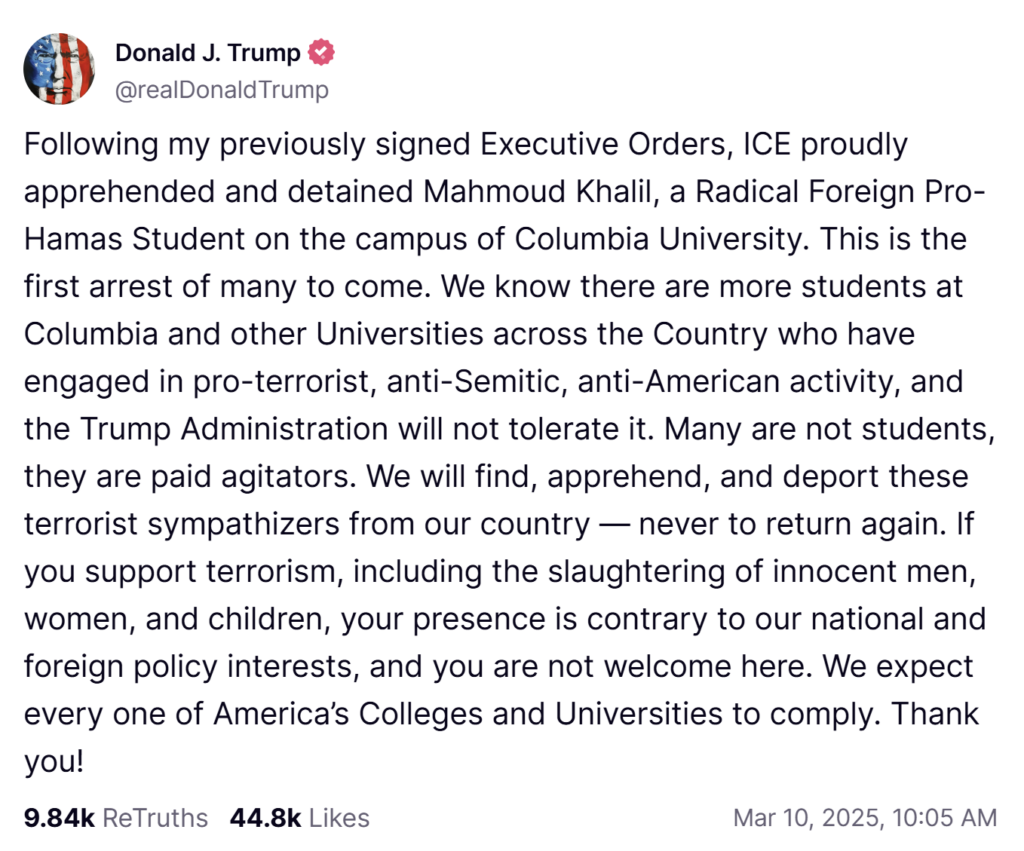Click the red verified badge icon
The image size is (1024, 851).
321,52
